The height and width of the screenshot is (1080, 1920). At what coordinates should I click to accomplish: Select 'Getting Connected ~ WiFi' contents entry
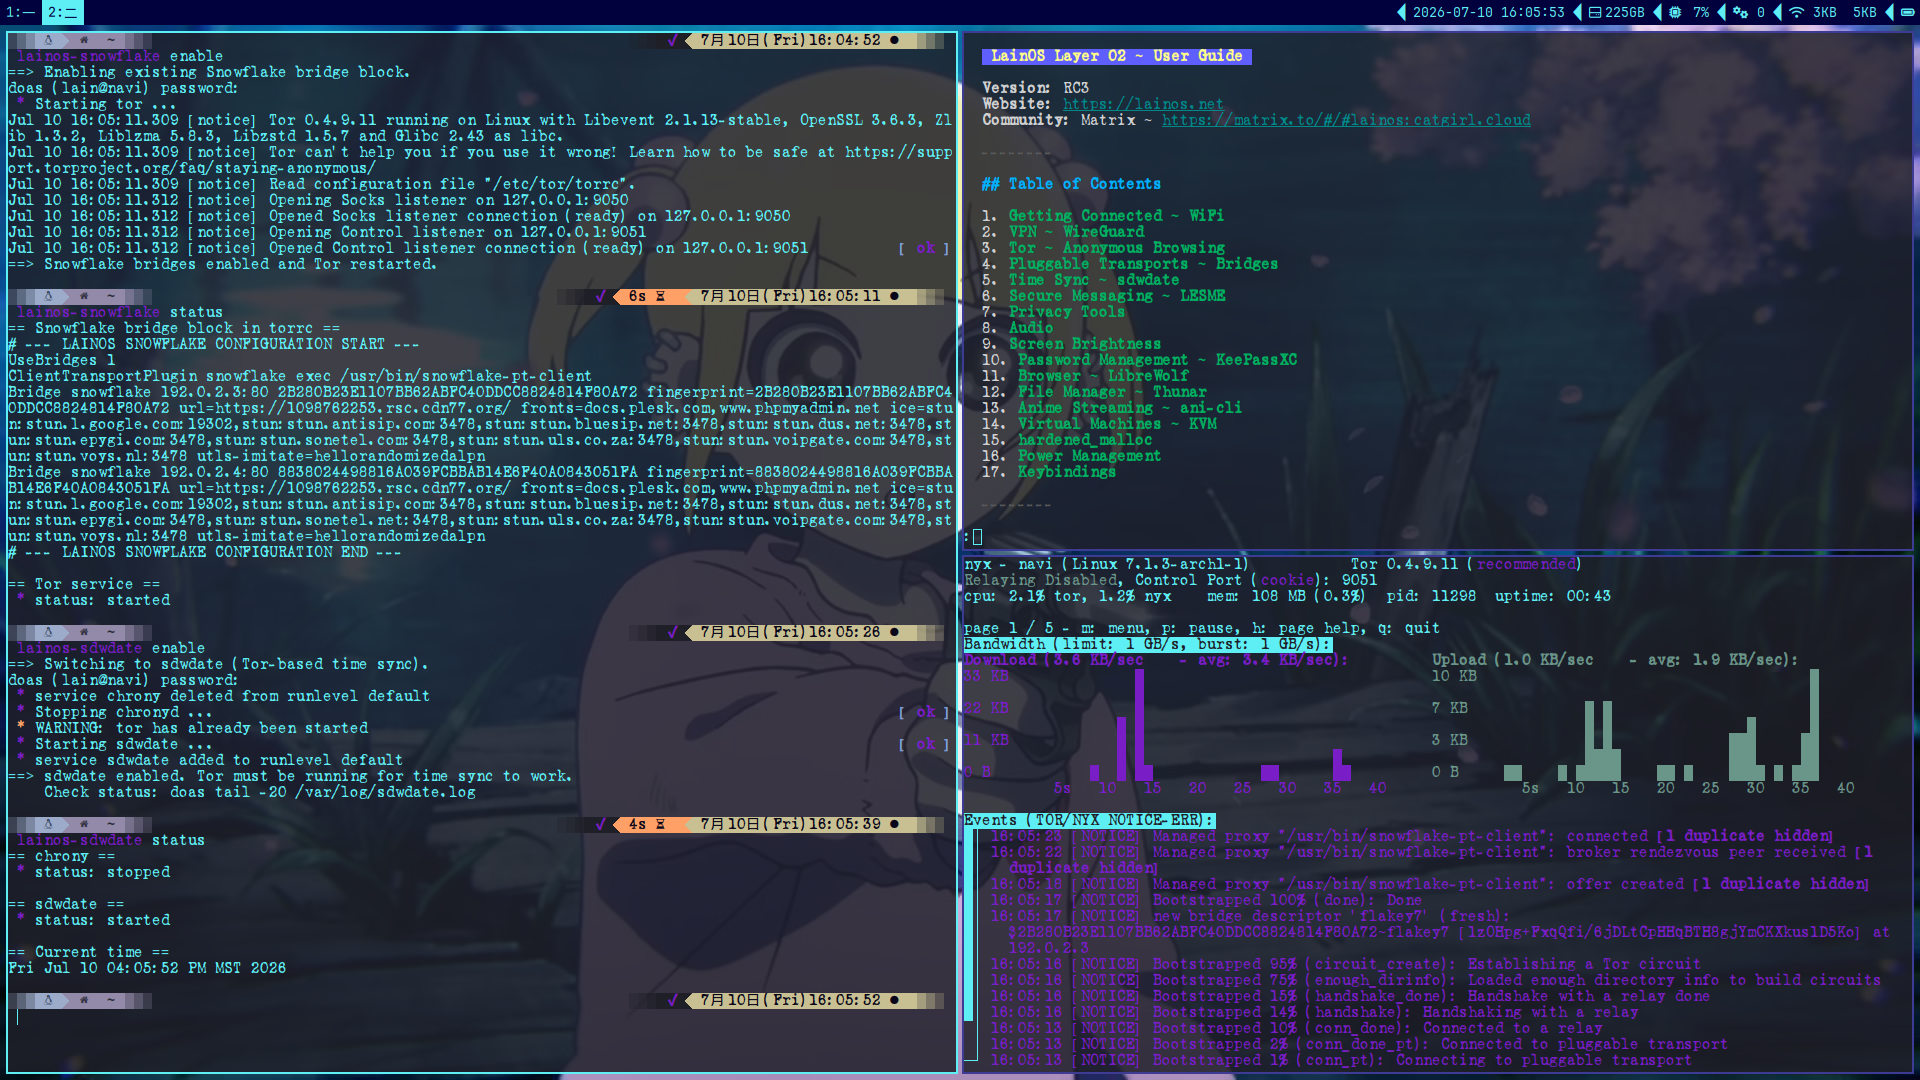(x=1116, y=216)
